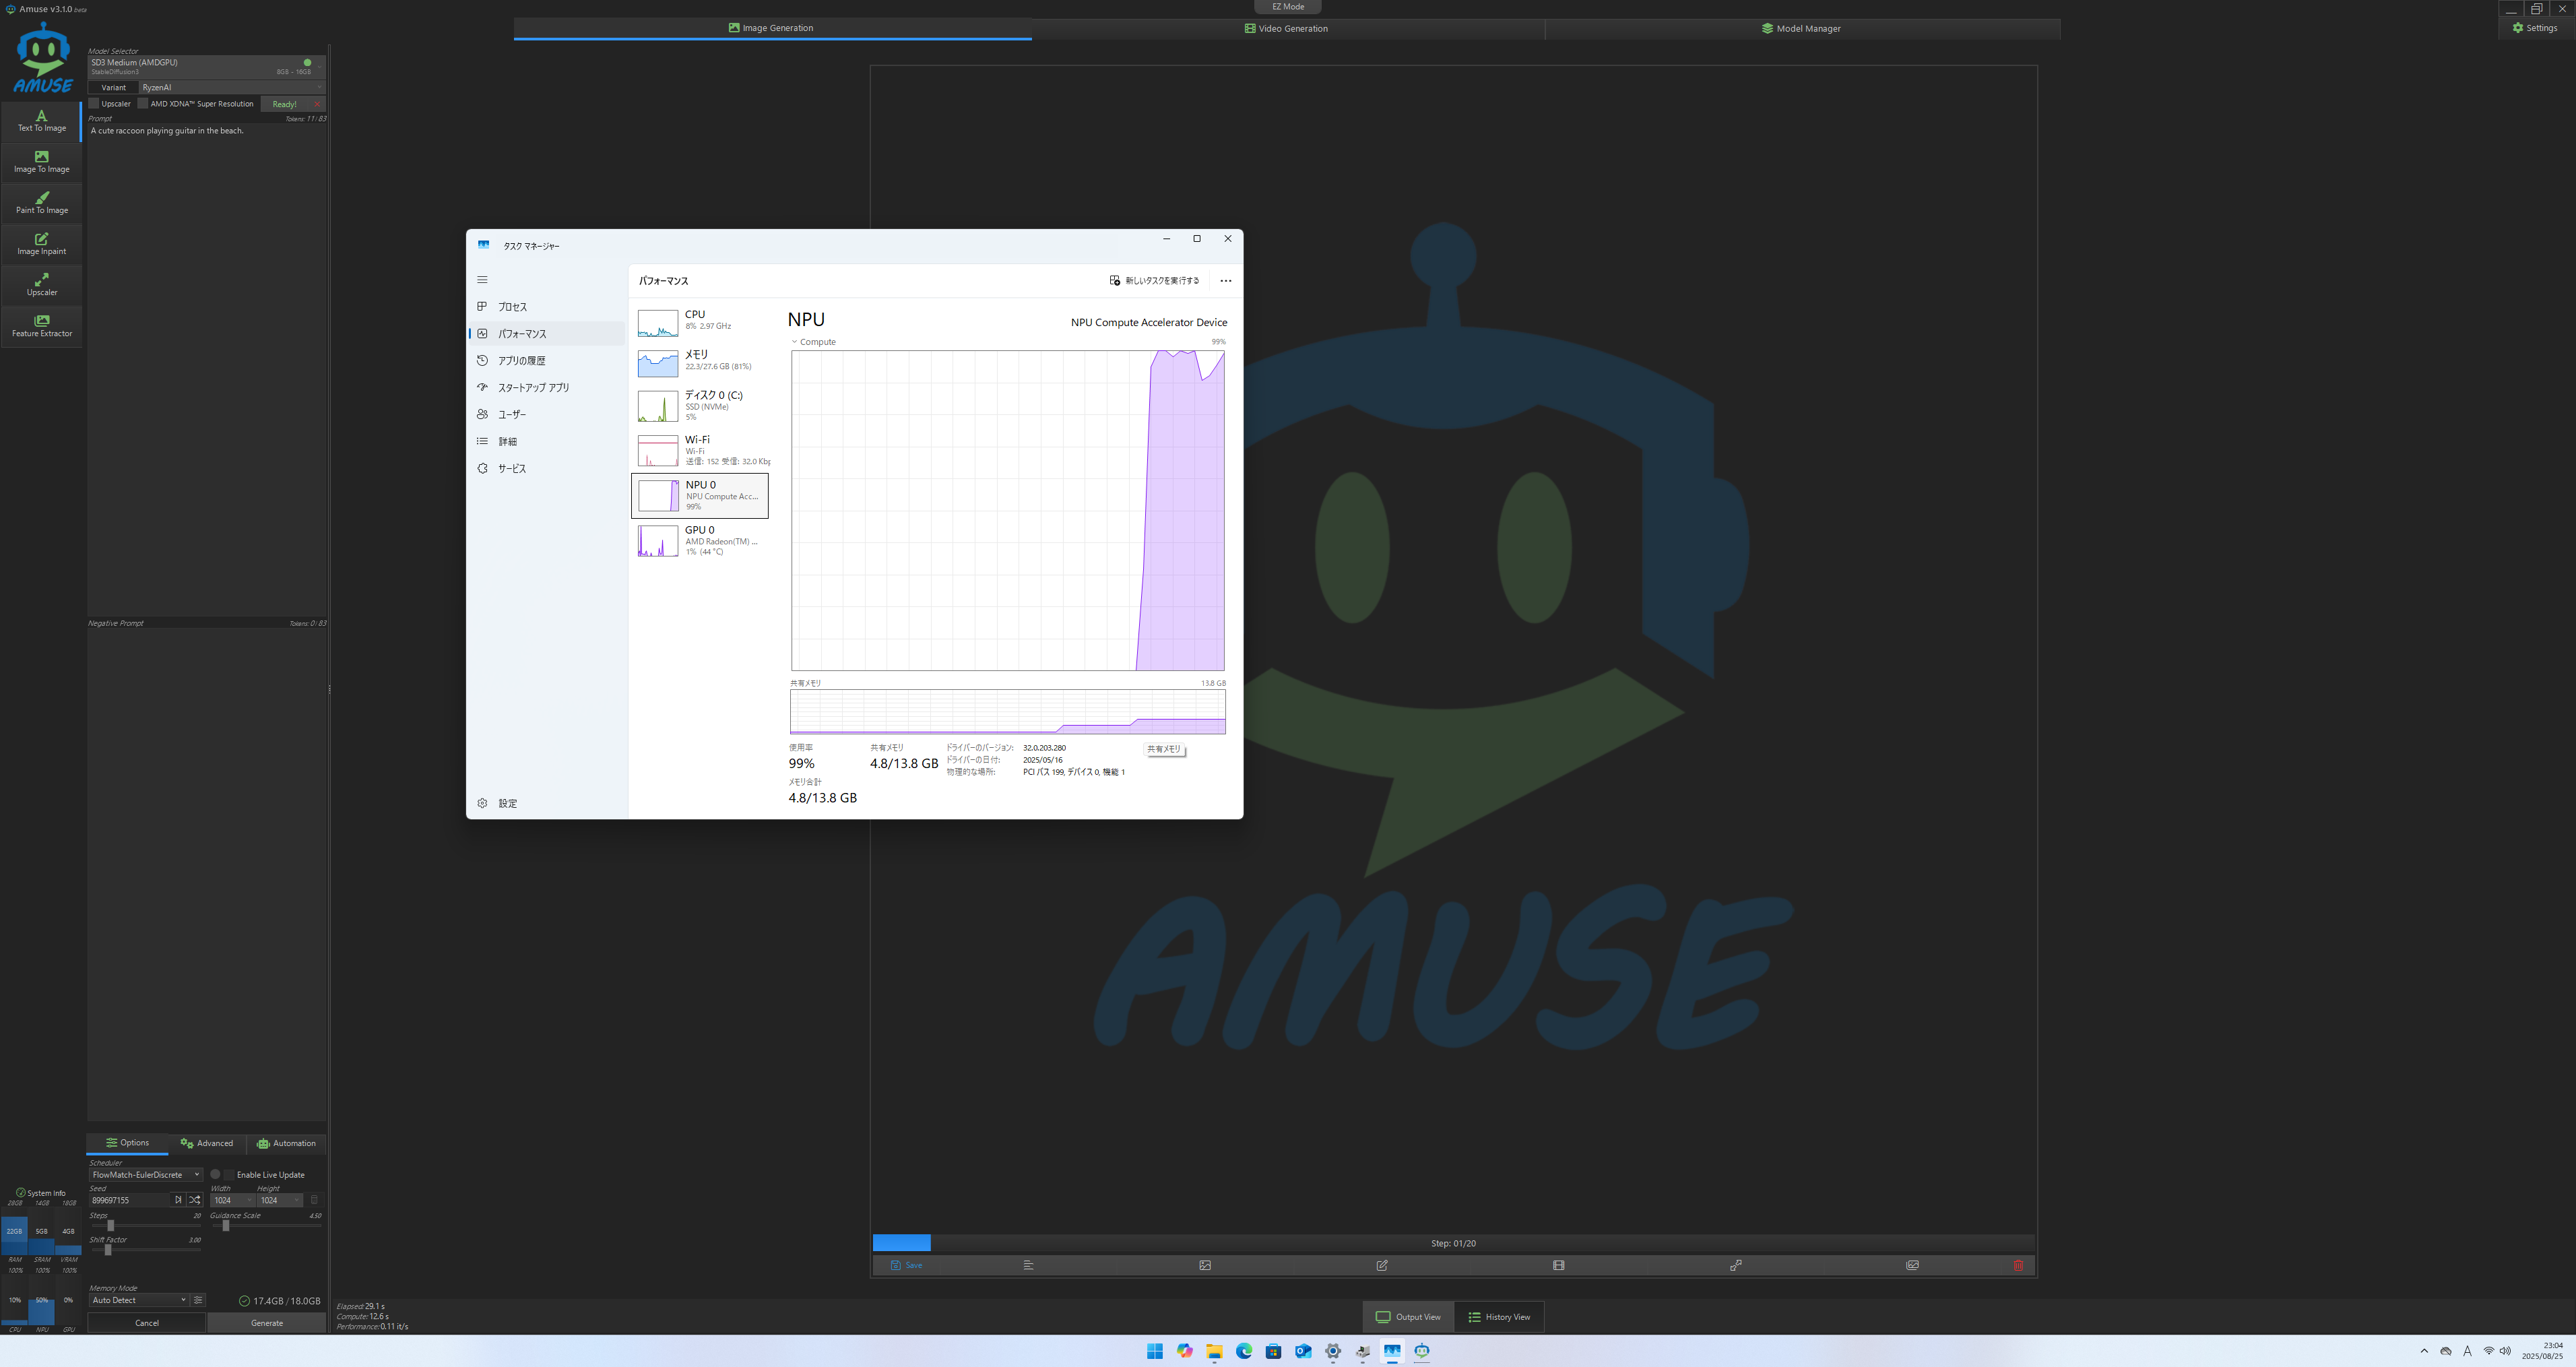Switch to Image Generation tab
This screenshot has width=2576, height=1367.
[772, 28]
